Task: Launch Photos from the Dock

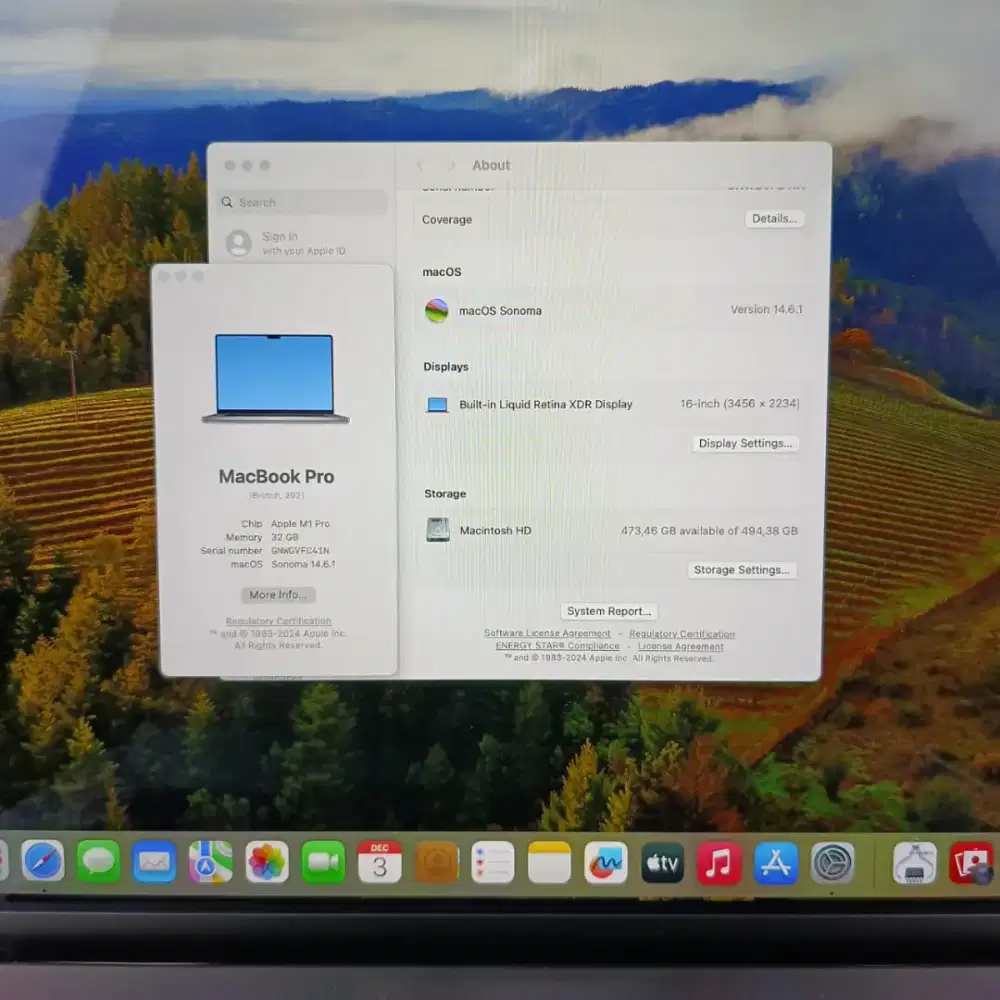Action: [x=266, y=860]
